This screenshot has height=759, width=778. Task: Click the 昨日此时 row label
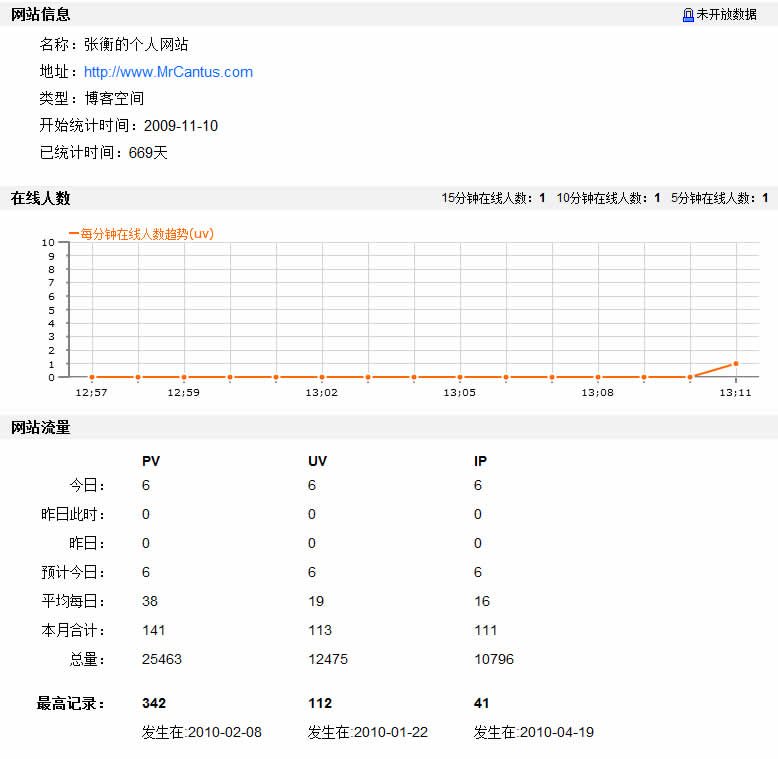73,514
